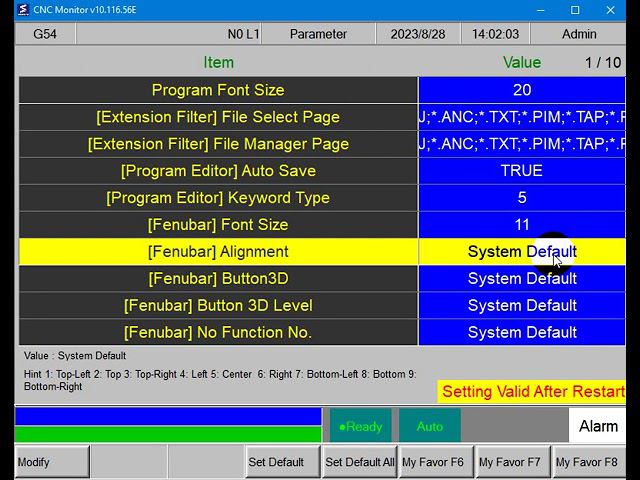Click the date 2023/8/28 field

[x=418, y=34]
